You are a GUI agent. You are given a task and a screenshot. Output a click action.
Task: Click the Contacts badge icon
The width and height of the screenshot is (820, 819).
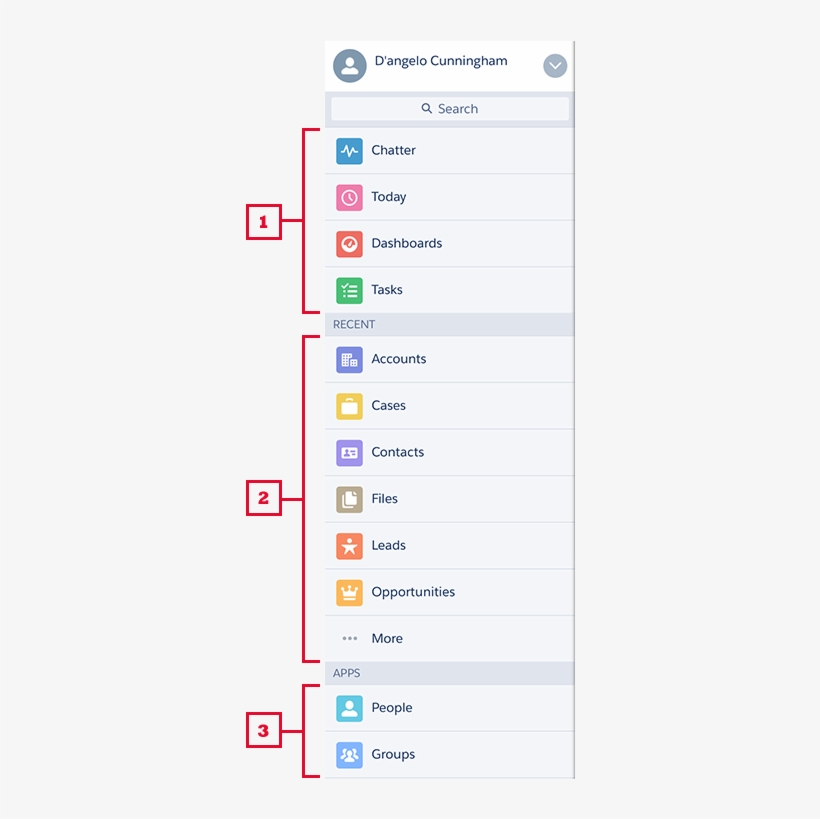click(x=349, y=452)
